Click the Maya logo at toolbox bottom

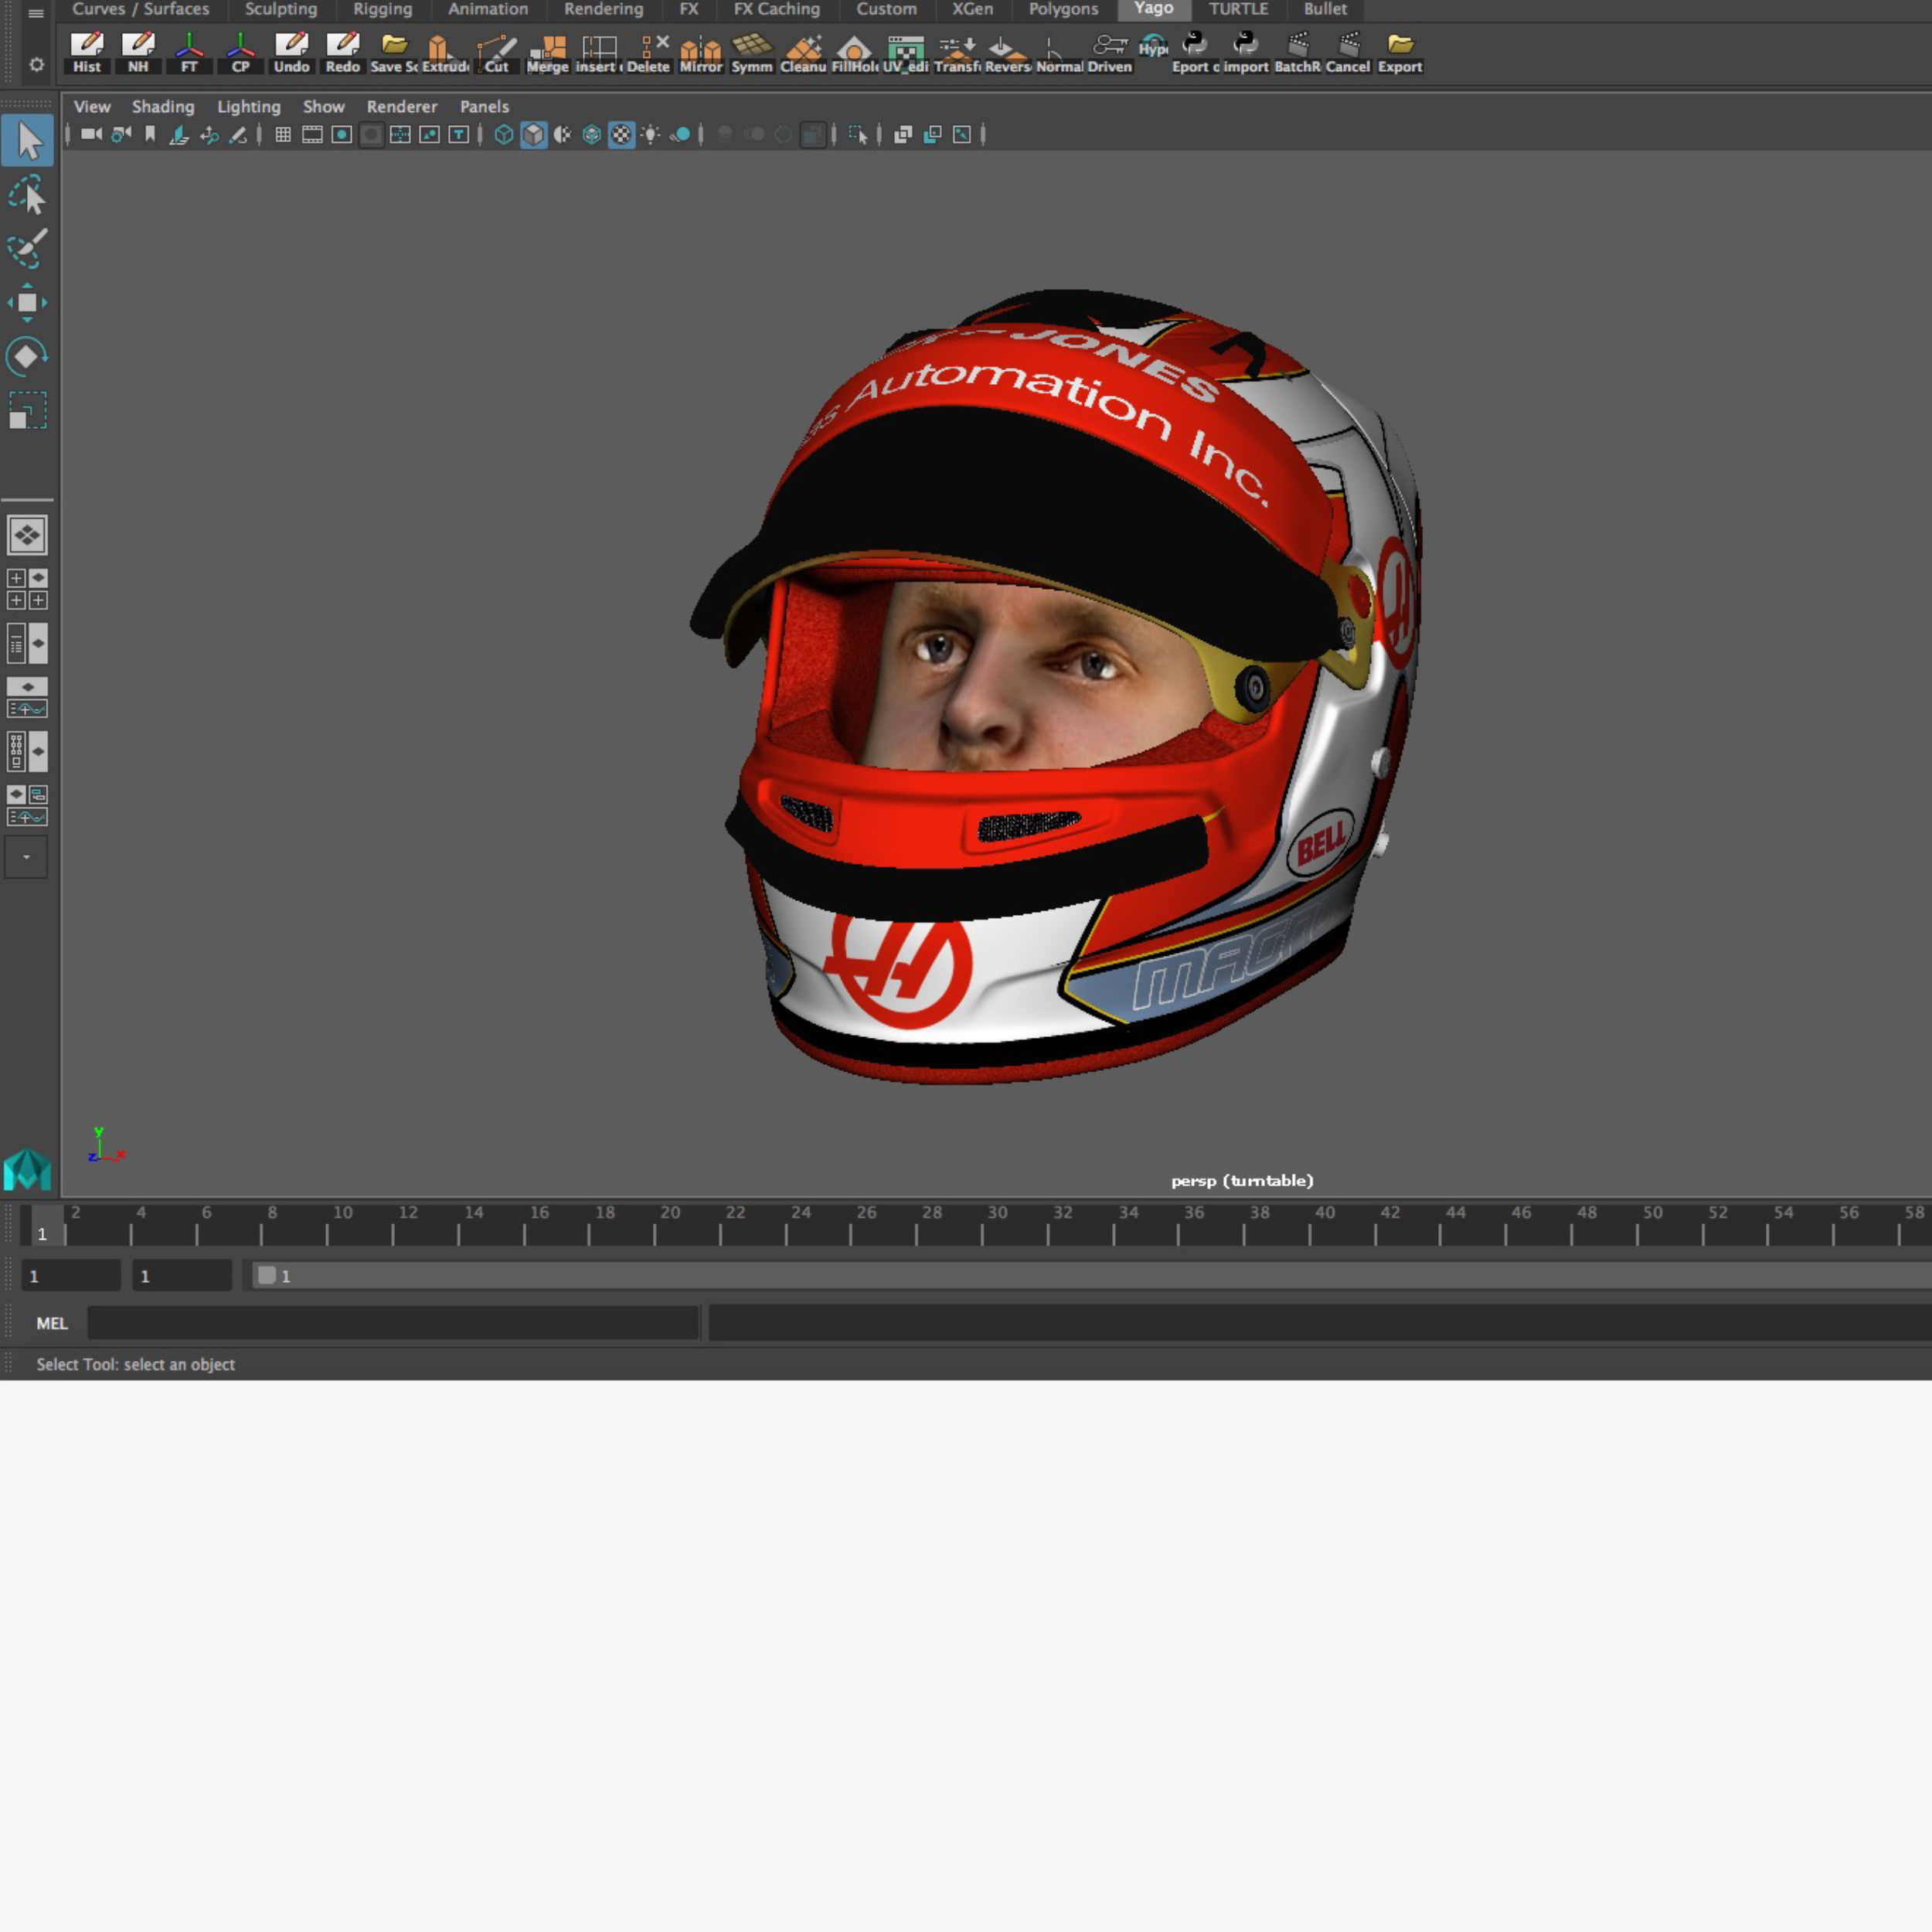pyautogui.click(x=27, y=1169)
